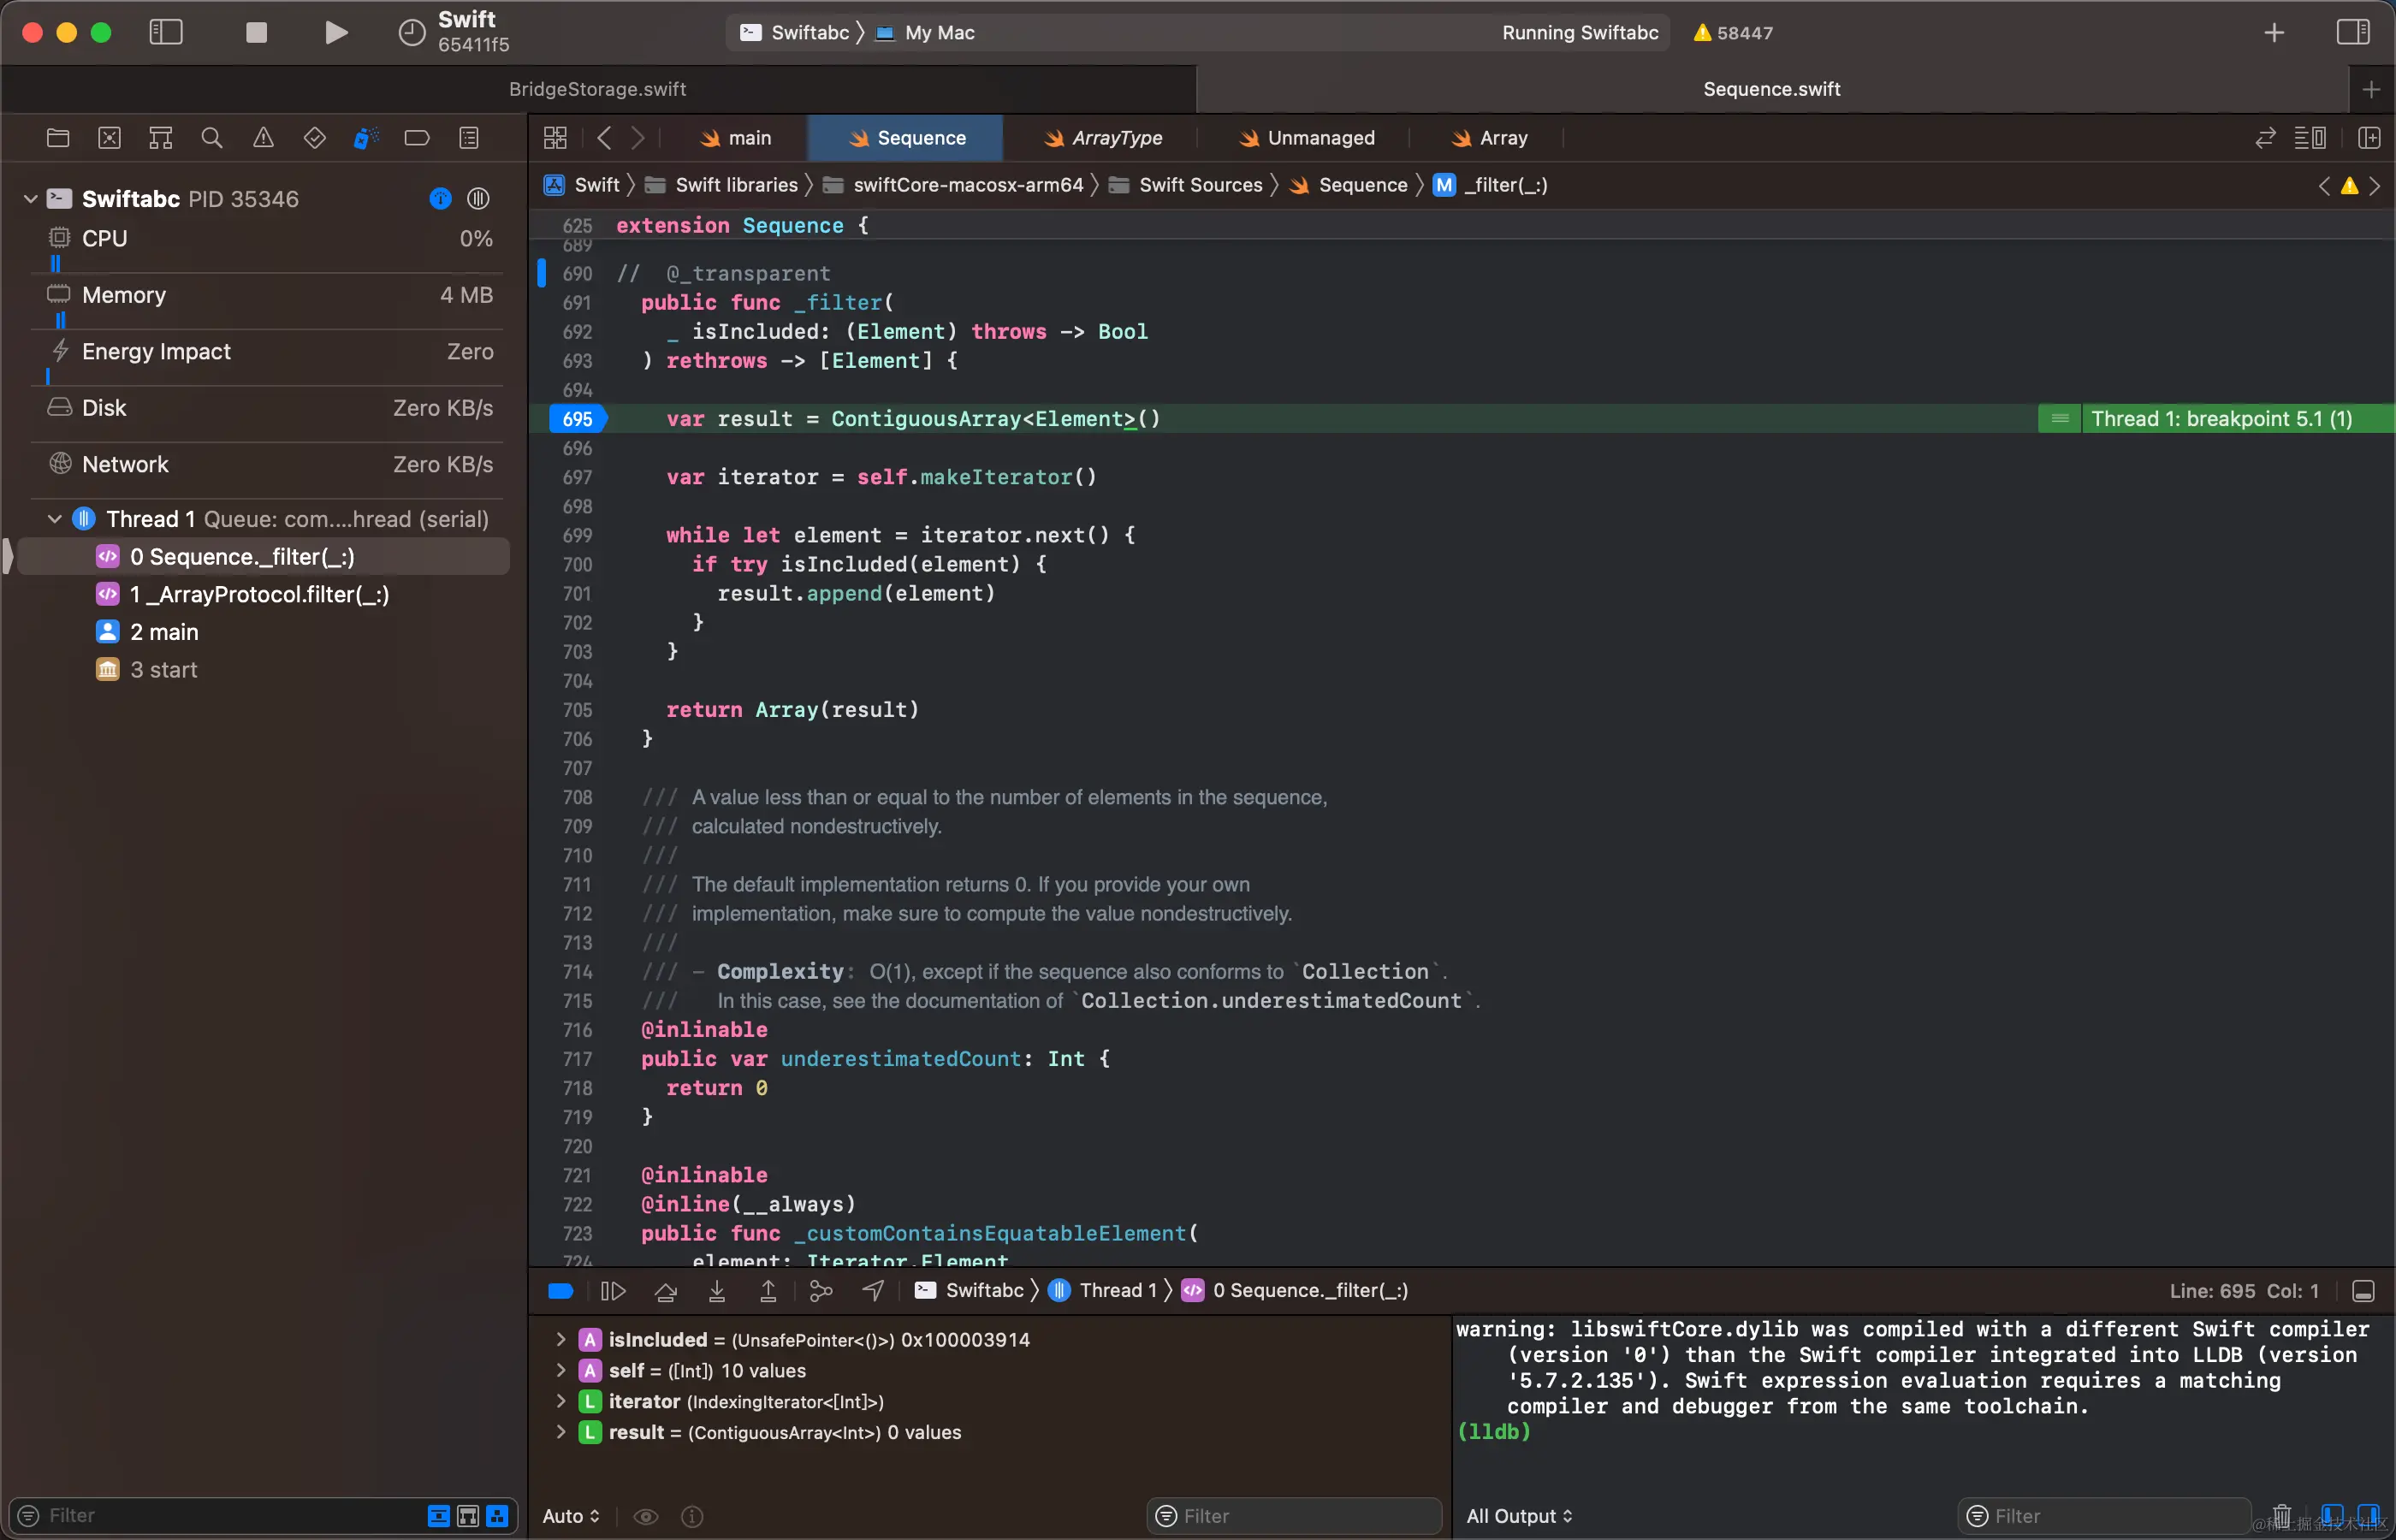
Task: Click the variables filter field
Action: (x=1294, y=1516)
